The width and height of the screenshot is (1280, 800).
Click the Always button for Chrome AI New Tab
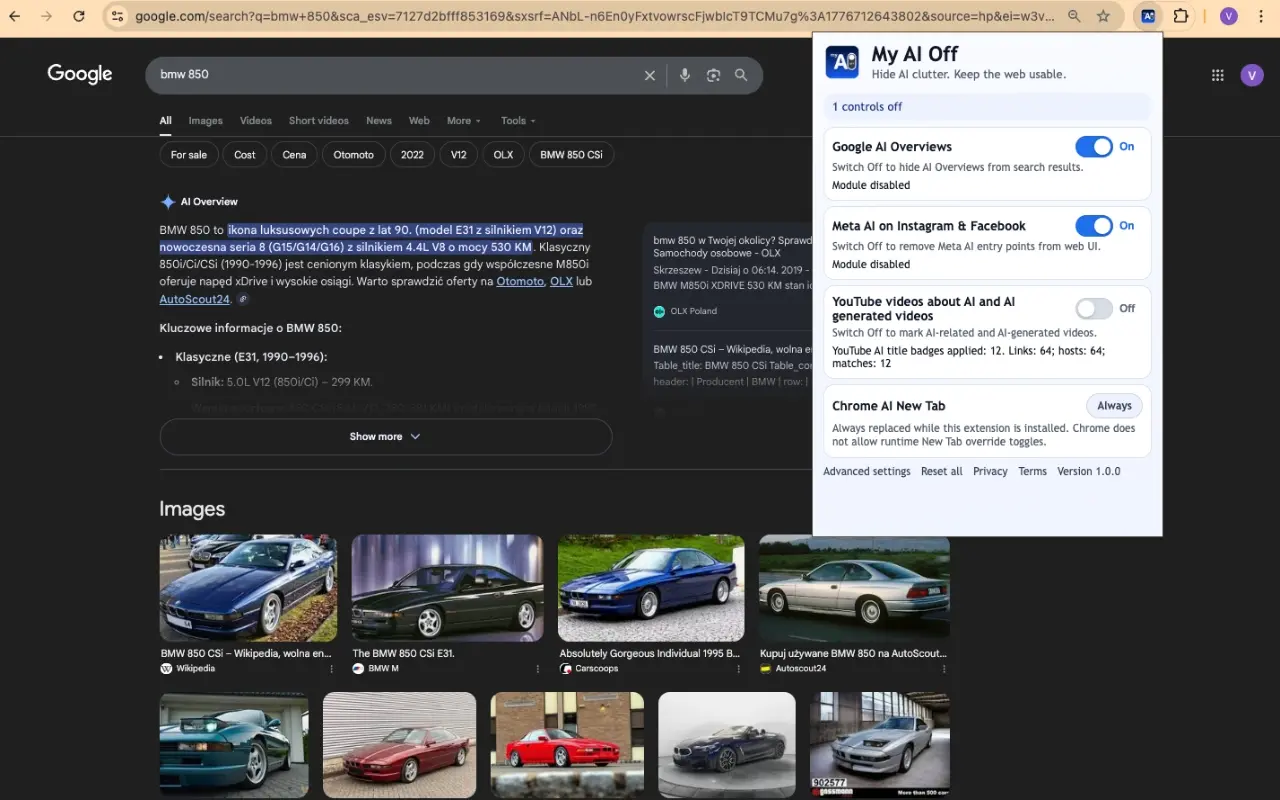1114,406
